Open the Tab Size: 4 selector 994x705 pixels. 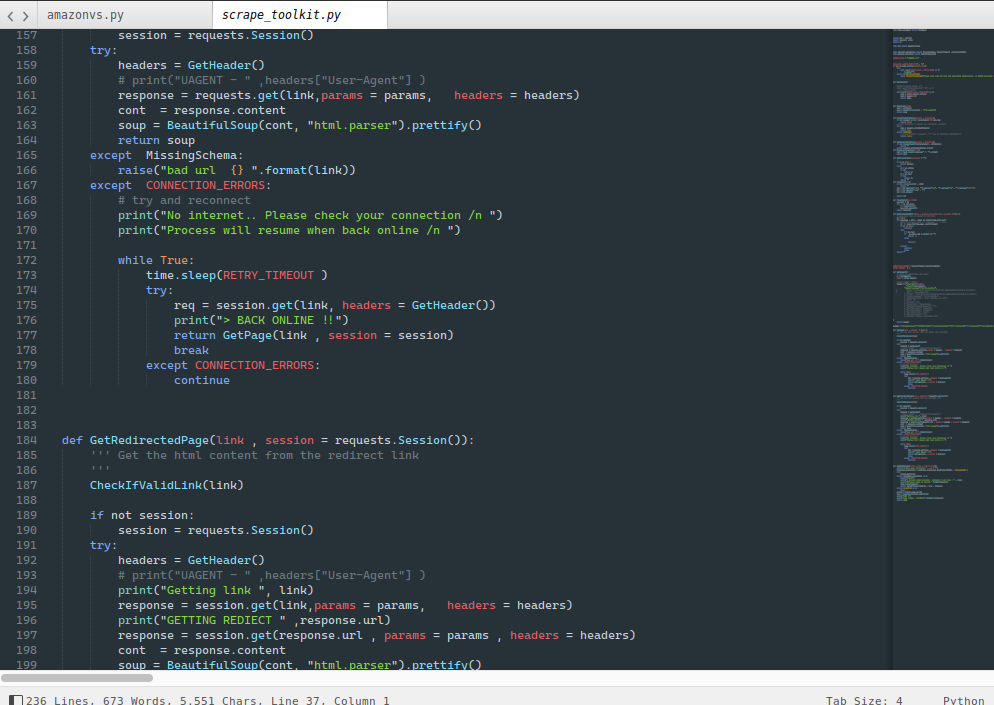(864, 700)
